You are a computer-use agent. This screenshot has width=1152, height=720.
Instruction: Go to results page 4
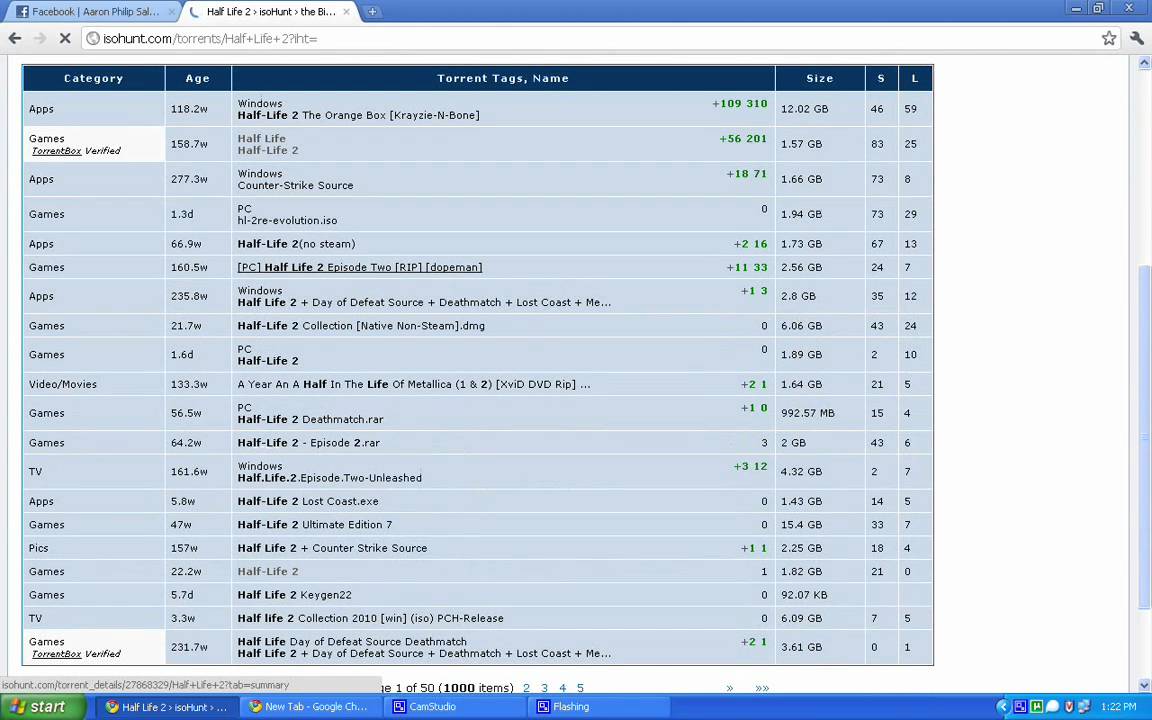pos(562,688)
